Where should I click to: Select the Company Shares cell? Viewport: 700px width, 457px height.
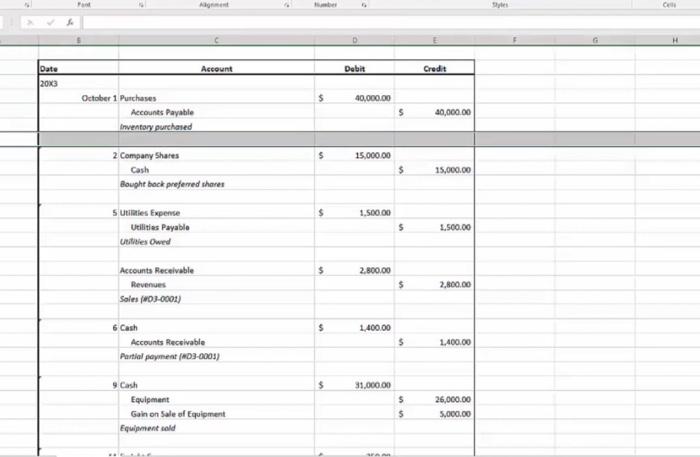[217, 155]
